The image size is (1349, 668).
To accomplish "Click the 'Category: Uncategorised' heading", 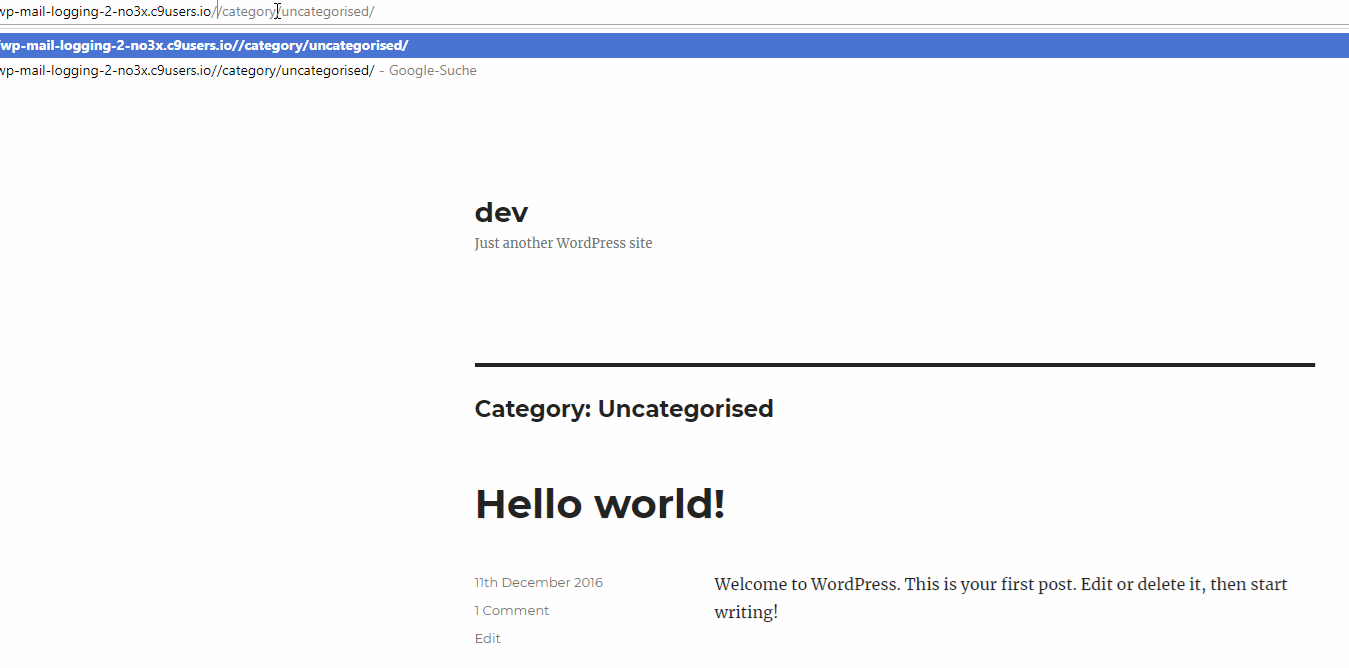I will (x=624, y=409).
